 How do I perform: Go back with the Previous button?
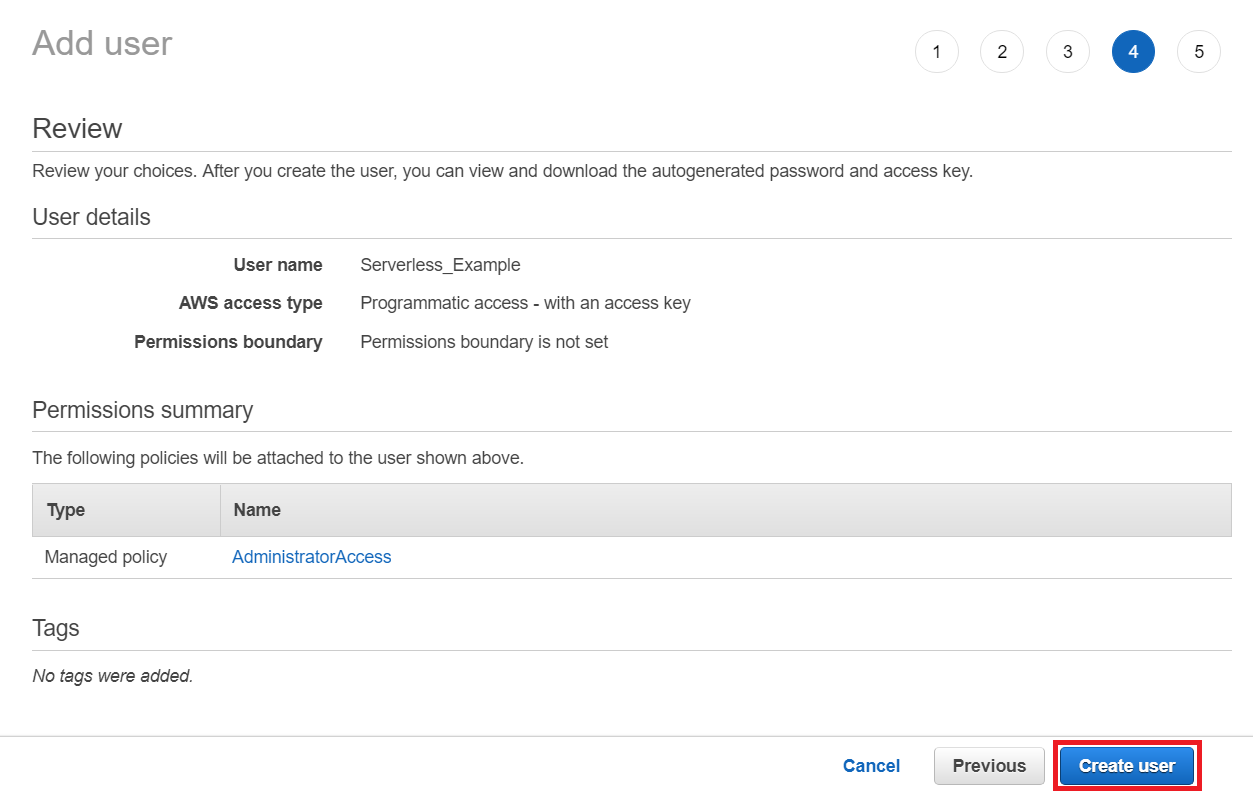989,766
